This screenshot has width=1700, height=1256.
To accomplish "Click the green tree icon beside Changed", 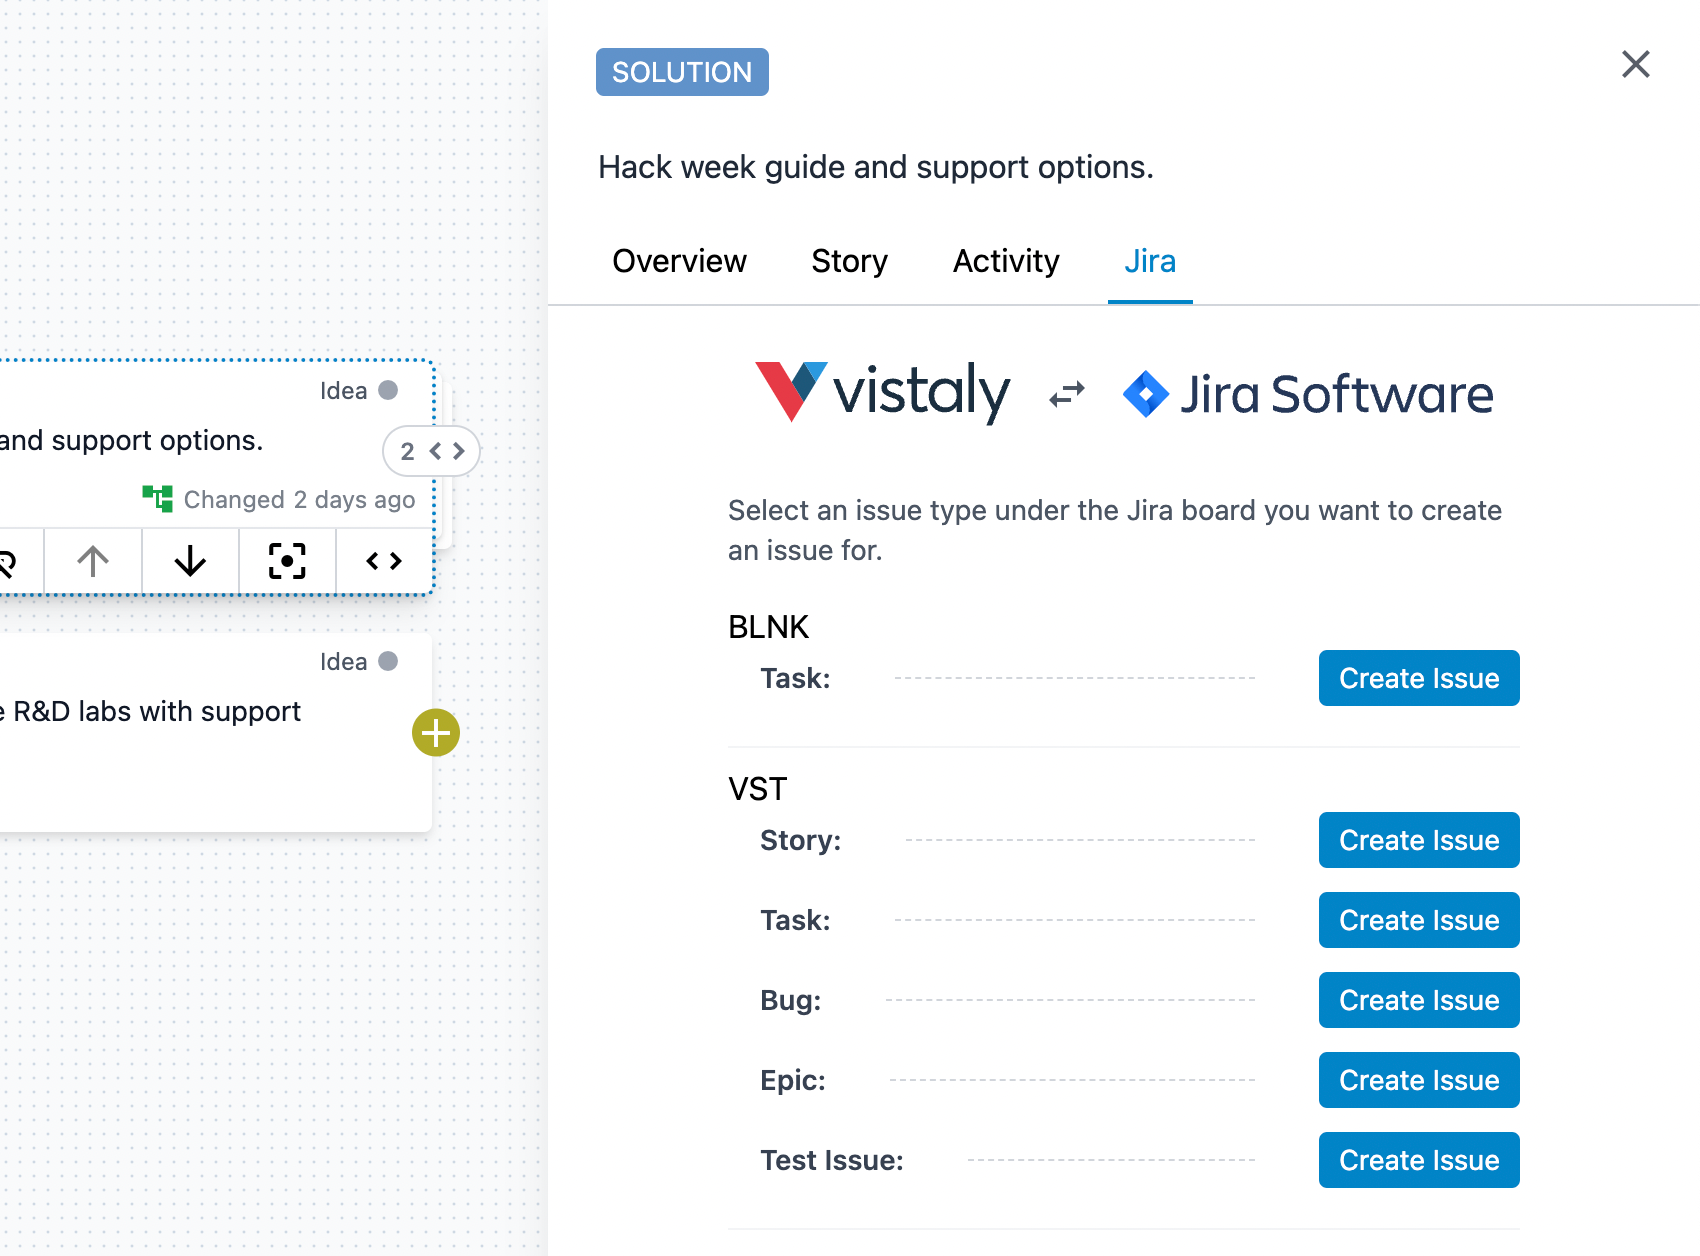I will coord(157,498).
